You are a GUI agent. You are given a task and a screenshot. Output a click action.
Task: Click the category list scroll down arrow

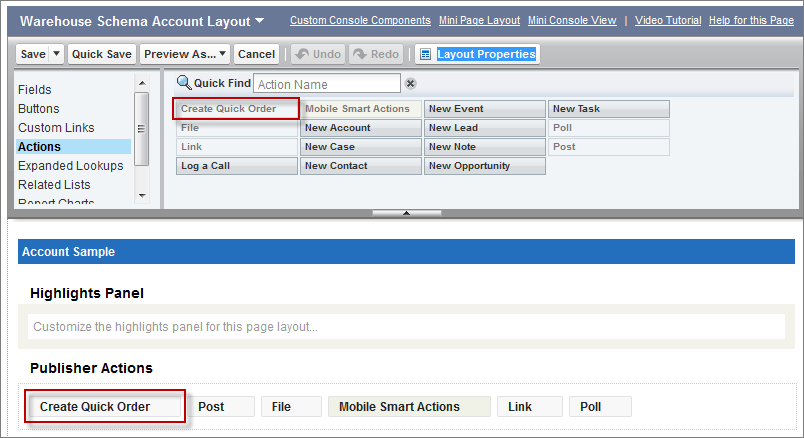[142, 195]
